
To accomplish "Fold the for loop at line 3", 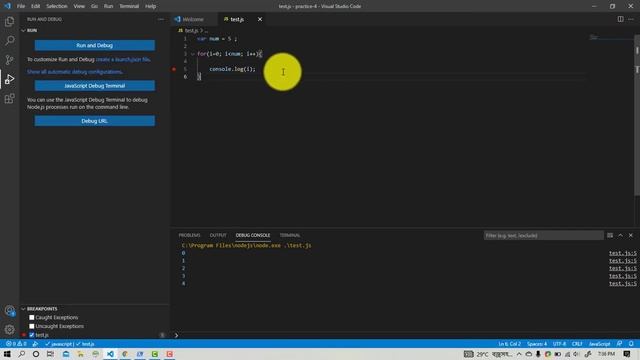I will coord(193,54).
